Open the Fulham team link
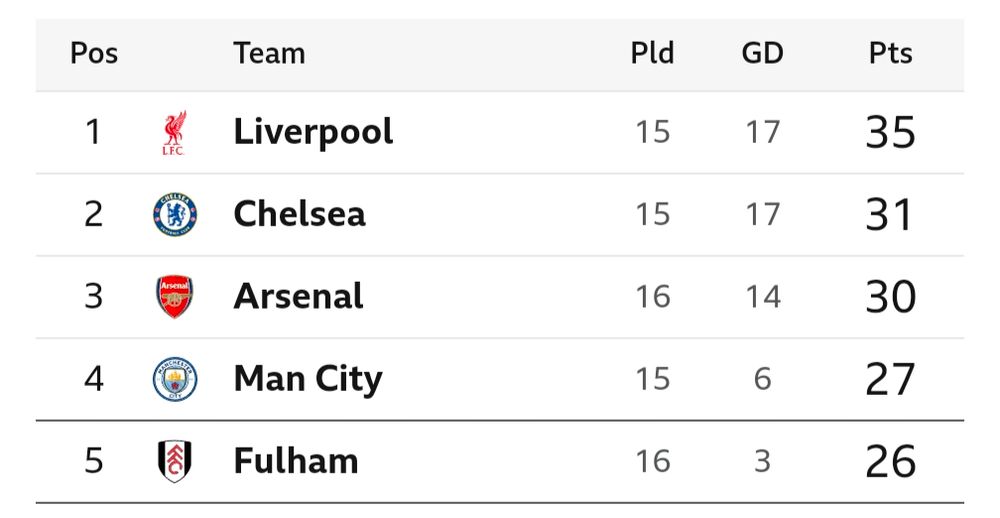The height and width of the screenshot is (518, 1000). click(296, 461)
